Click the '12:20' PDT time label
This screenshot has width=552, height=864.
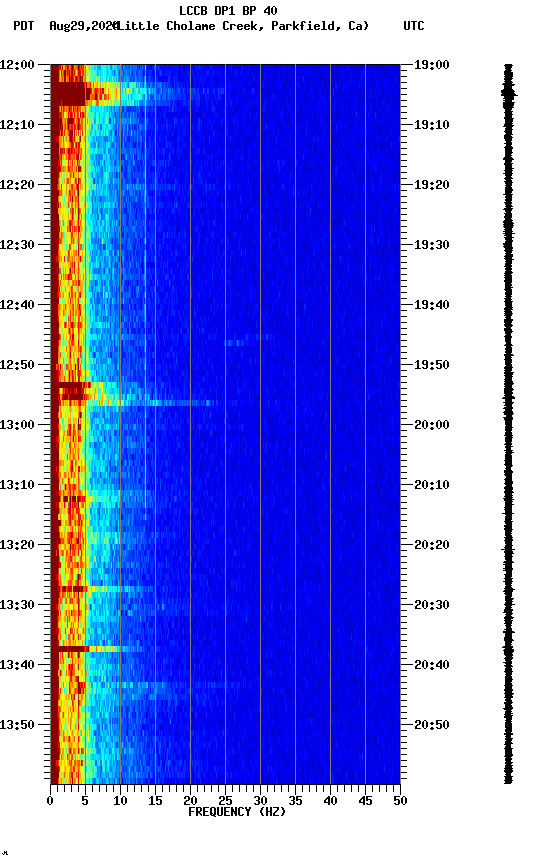click(x=17, y=185)
